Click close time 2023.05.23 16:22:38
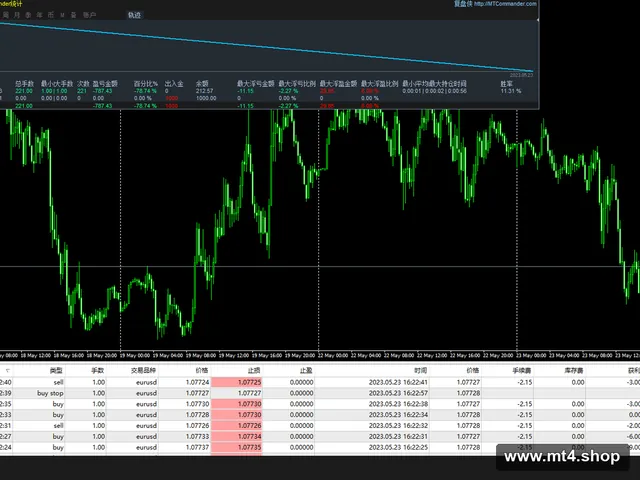Image resolution: width=640 pixels, height=480 pixels. (398, 404)
